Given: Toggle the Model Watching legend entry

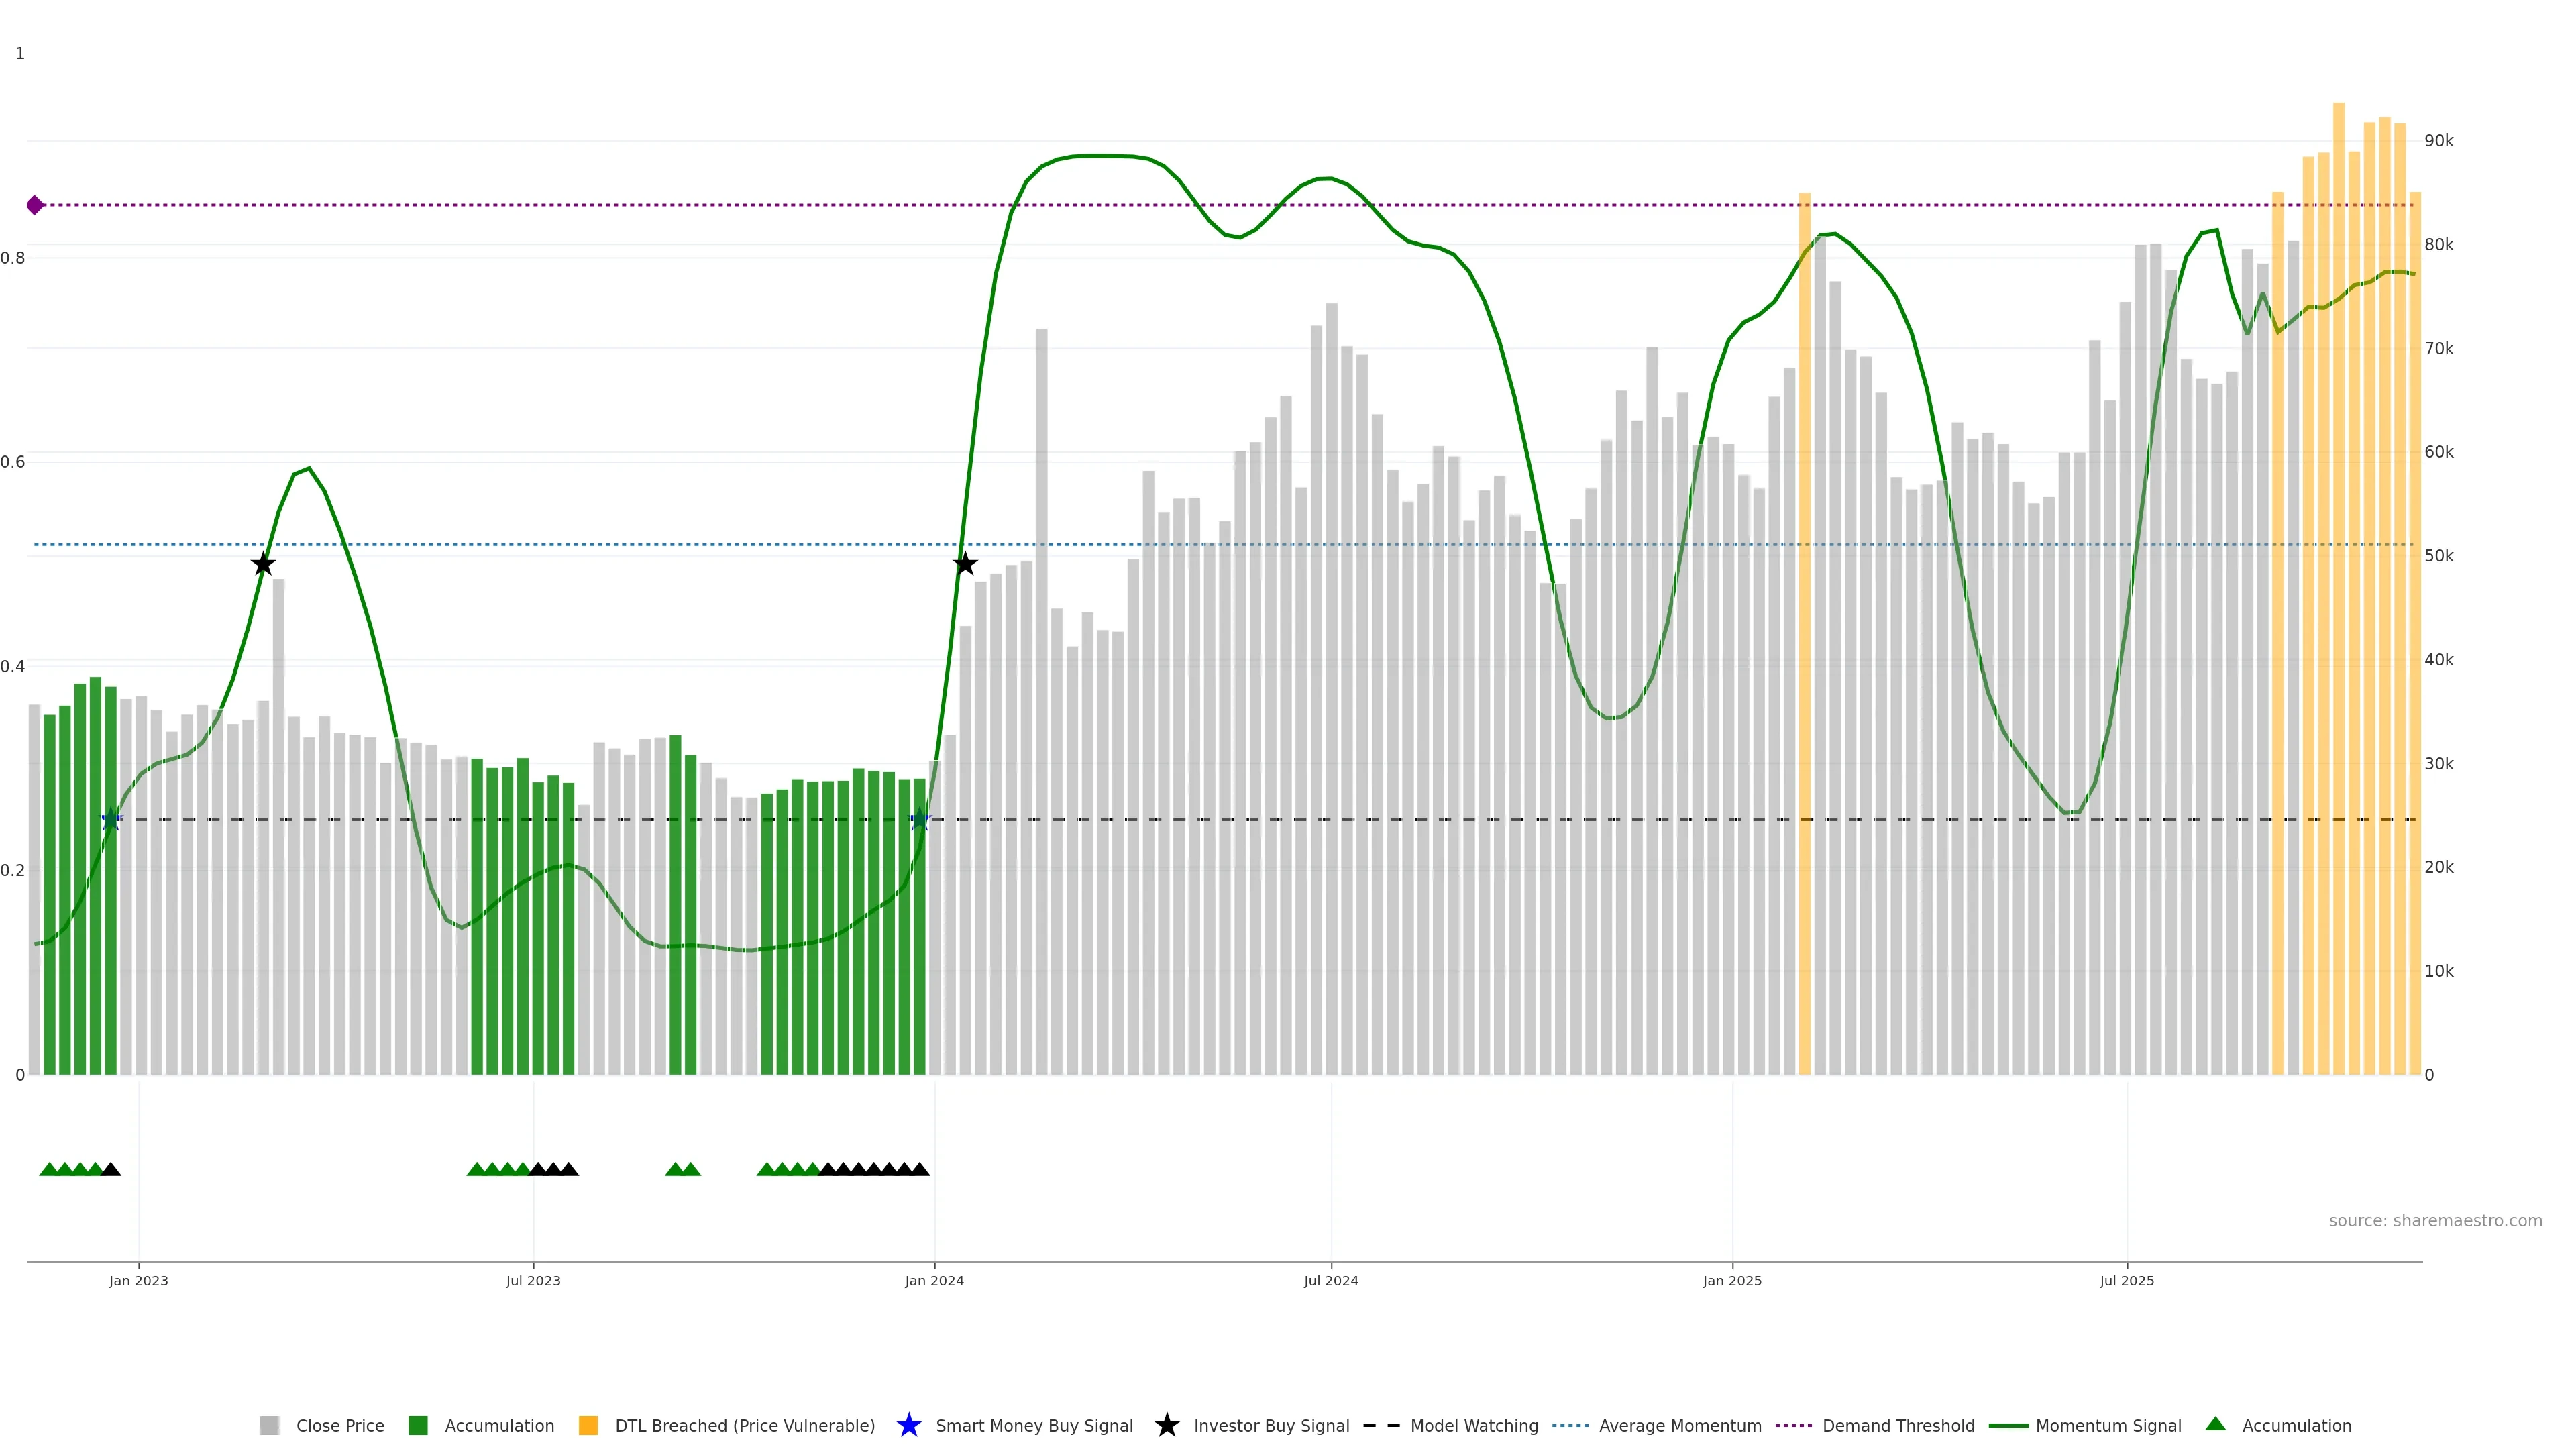Looking at the screenshot, I should (x=1474, y=1425).
